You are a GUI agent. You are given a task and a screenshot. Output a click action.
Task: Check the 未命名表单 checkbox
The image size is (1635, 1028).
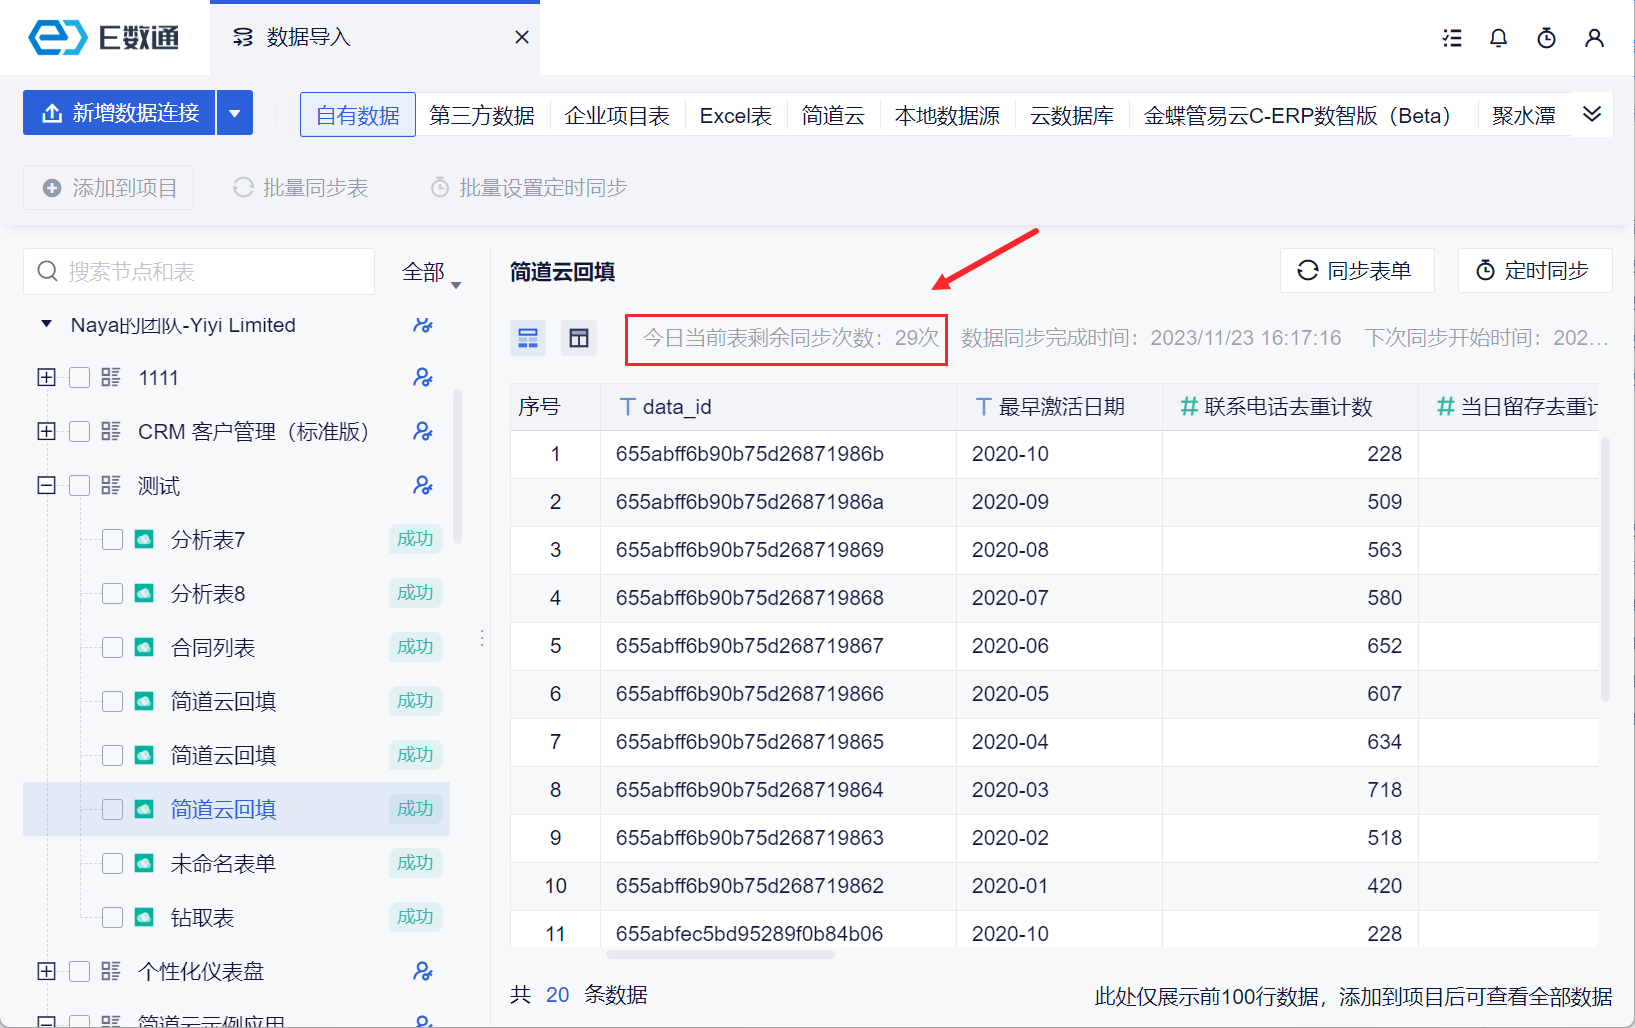[112, 864]
